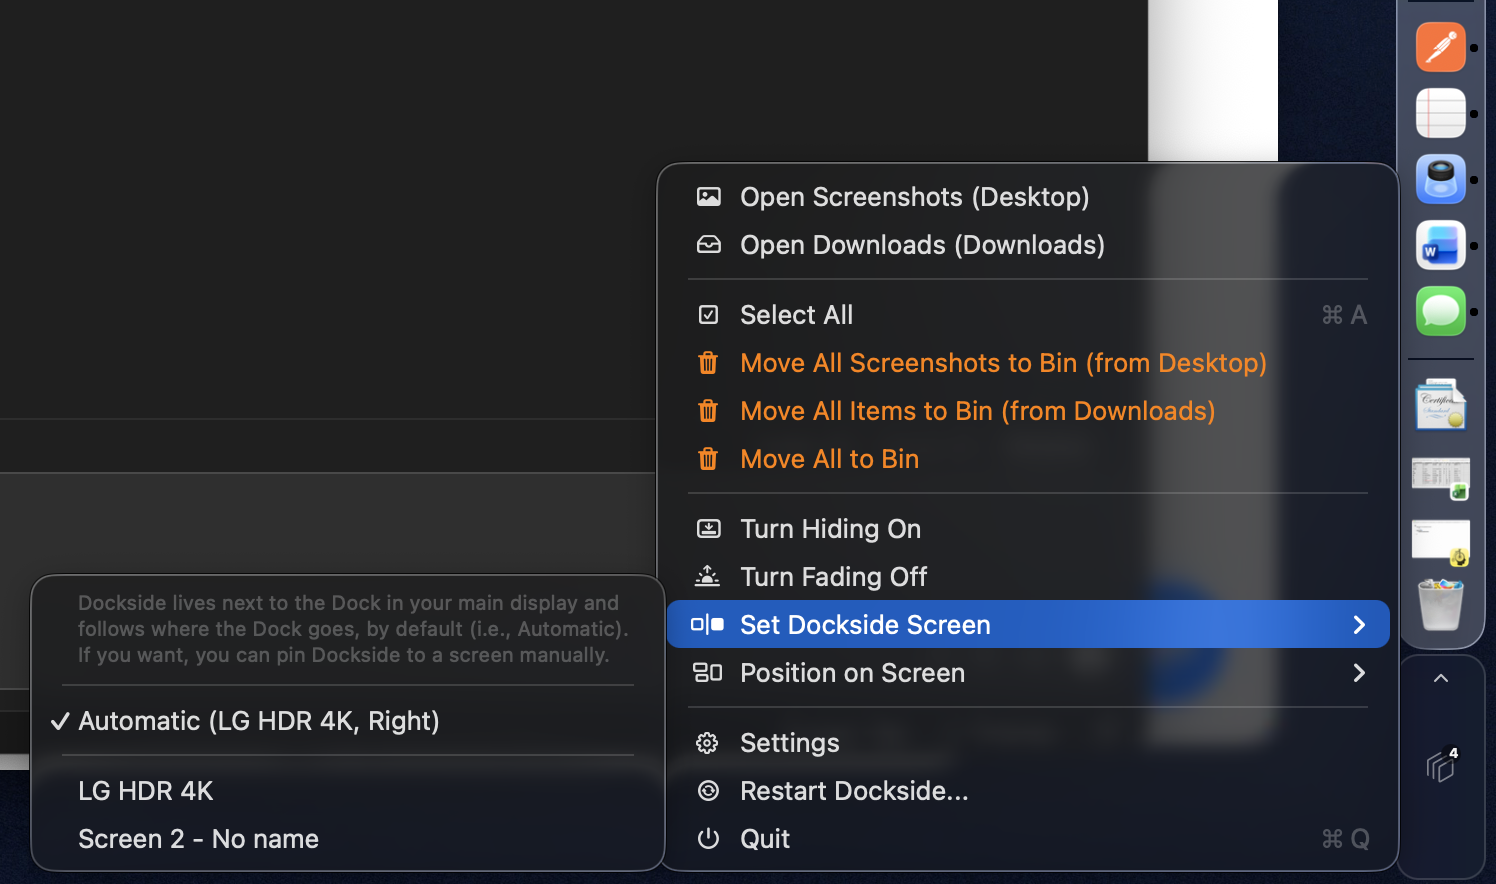Screen dimensions: 1496x884
Task: Click the gear icon next to Settings
Action: coord(707,742)
